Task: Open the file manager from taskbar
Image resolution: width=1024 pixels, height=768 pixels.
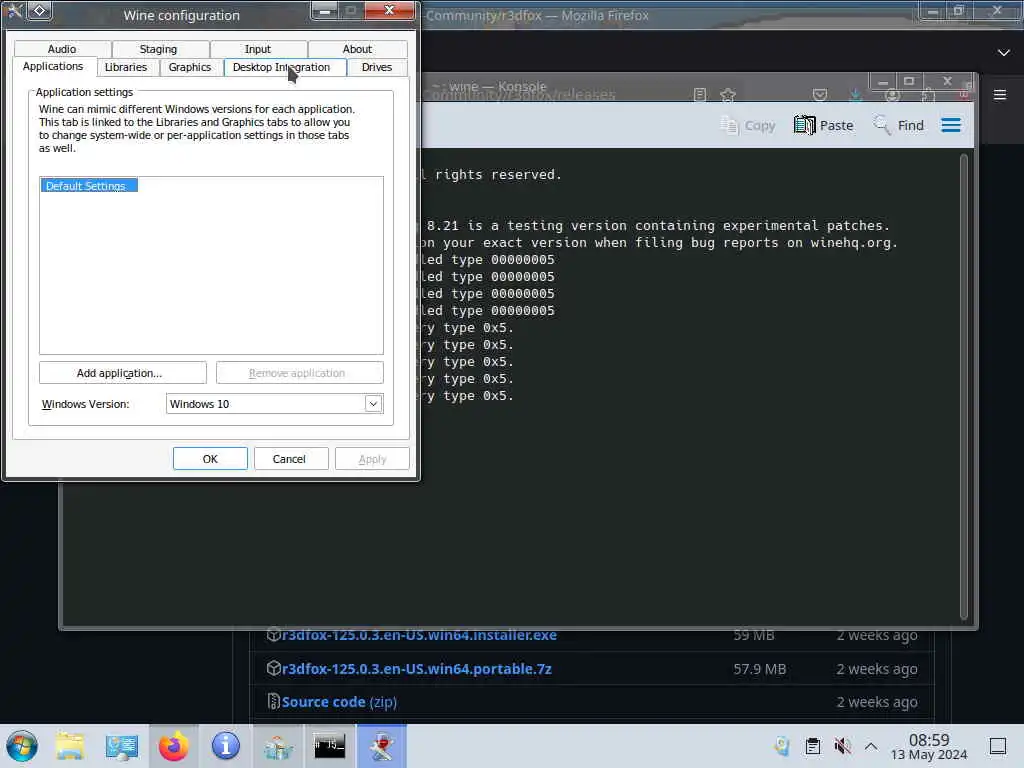Action: [69, 746]
